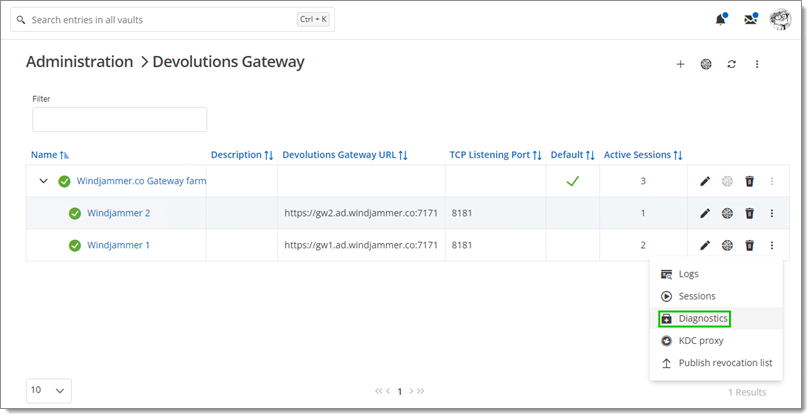The width and height of the screenshot is (812, 419).
Task: Edit Windjammer 2 with pencil icon
Action: (705, 213)
